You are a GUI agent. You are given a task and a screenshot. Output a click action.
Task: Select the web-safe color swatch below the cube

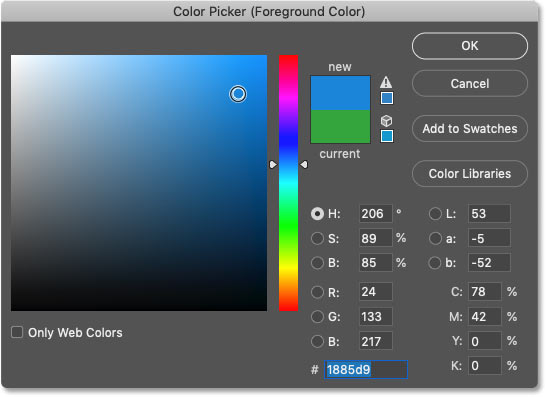point(387,136)
